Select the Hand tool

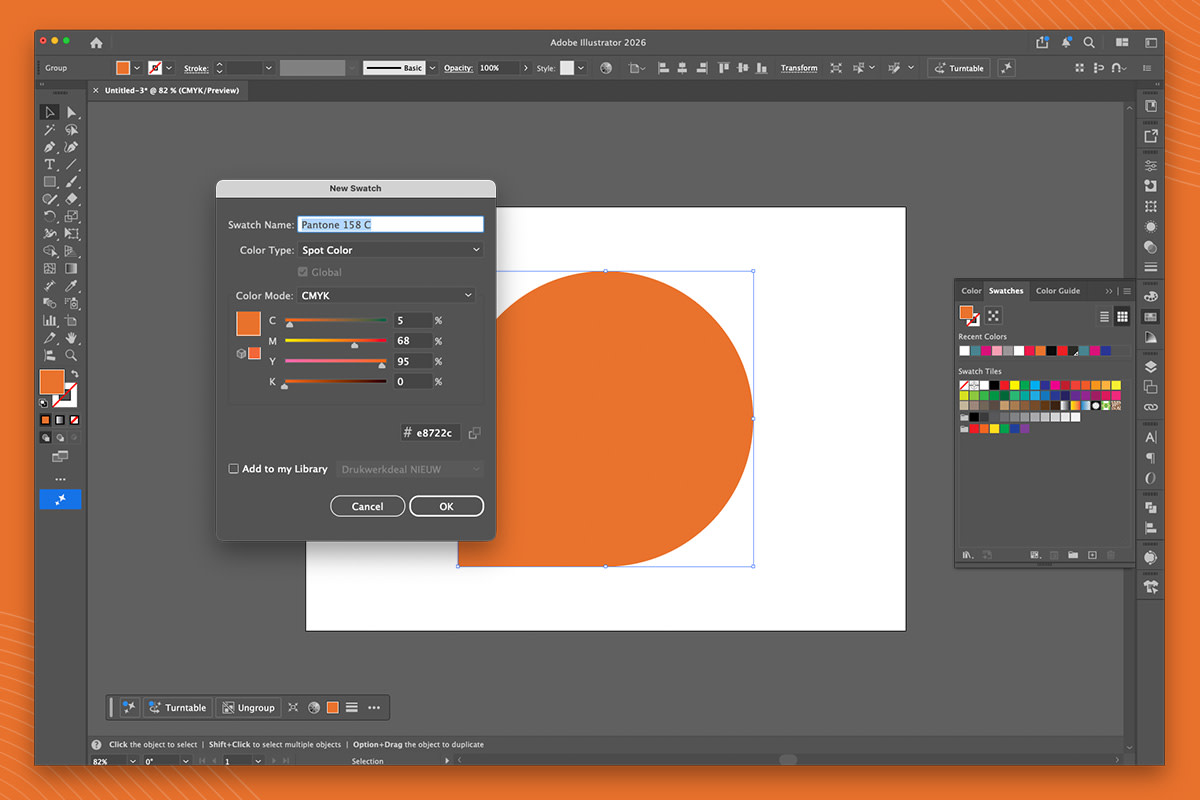(x=71, y=338)
